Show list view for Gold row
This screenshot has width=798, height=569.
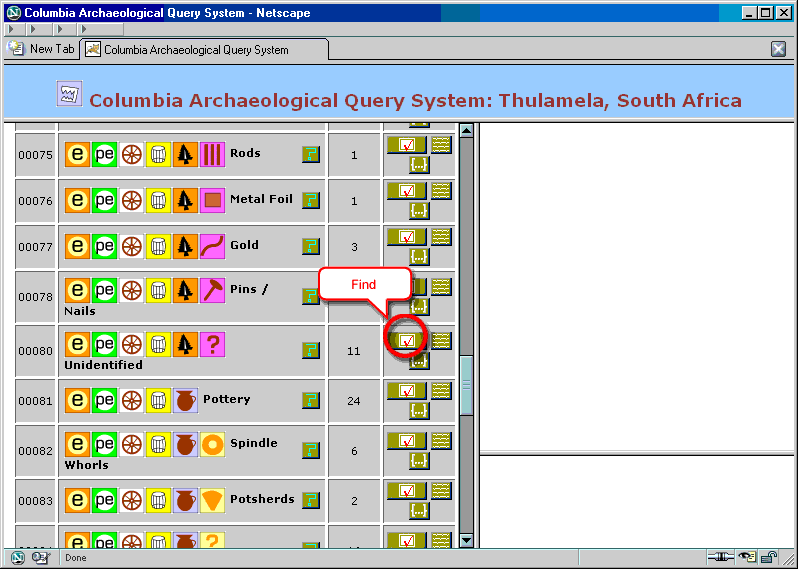point(441,237)
